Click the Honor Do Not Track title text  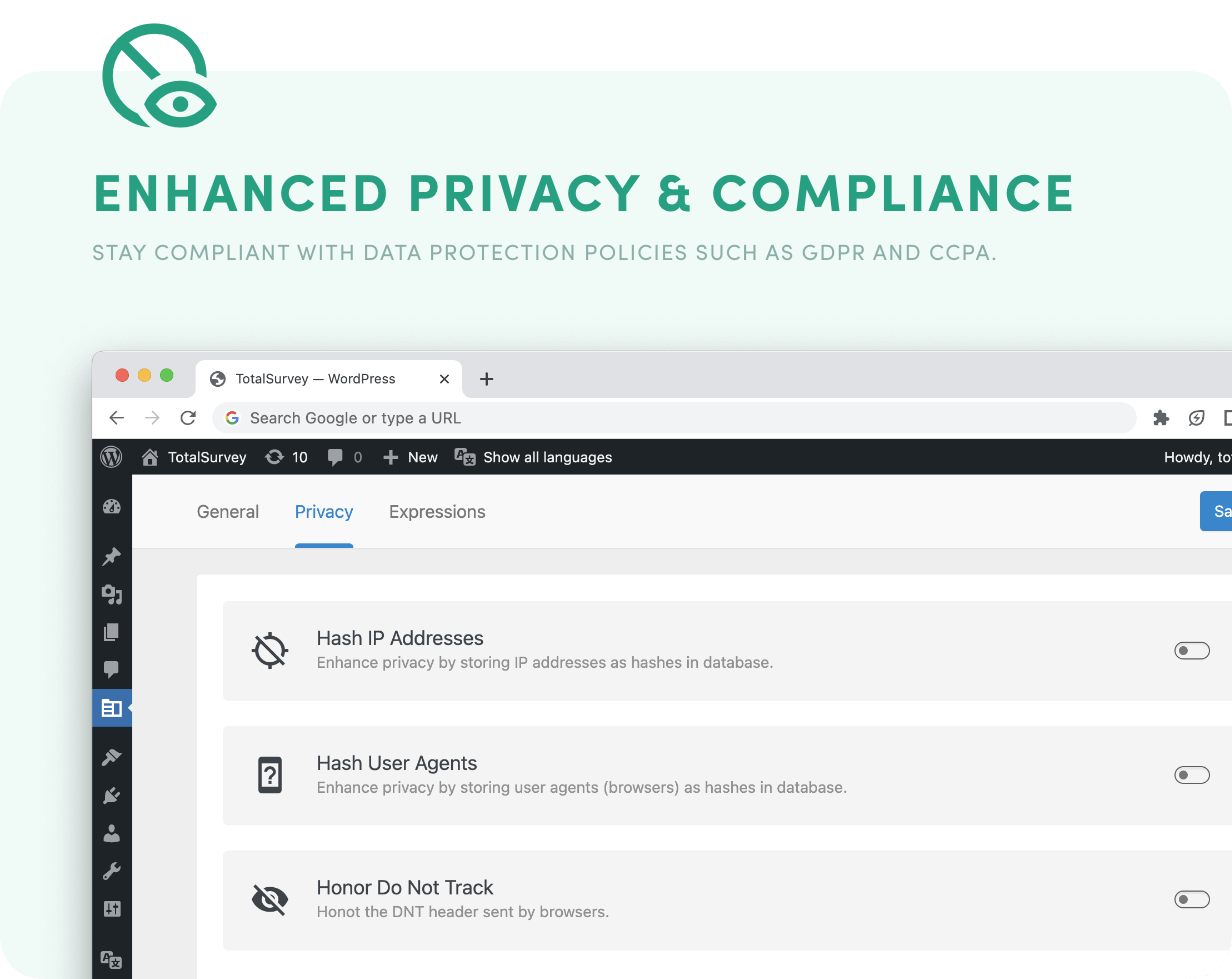(x=405, y=887)
